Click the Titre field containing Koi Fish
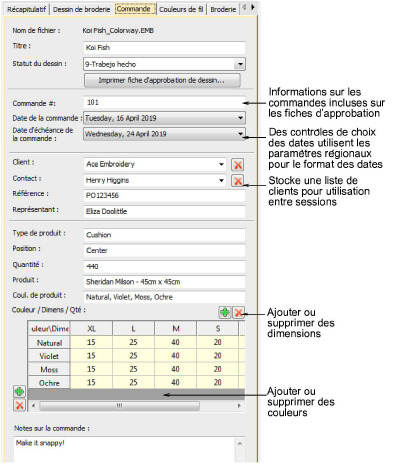Image resolution: width=399 pixels, height=464 pixels. coord(164,47)
